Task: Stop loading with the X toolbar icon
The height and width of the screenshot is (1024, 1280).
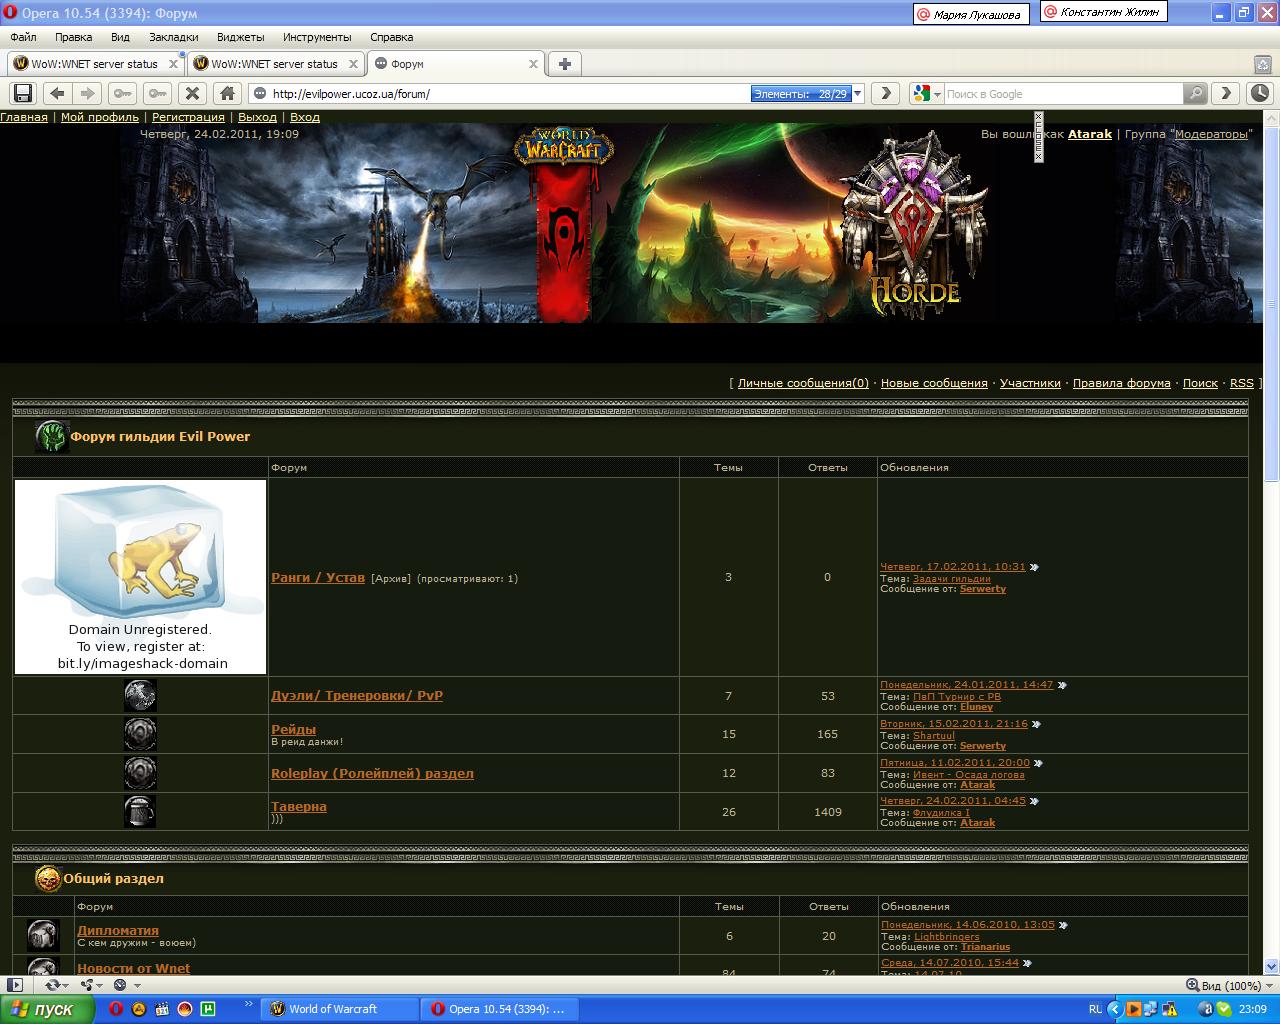Action: coord(193,93)
